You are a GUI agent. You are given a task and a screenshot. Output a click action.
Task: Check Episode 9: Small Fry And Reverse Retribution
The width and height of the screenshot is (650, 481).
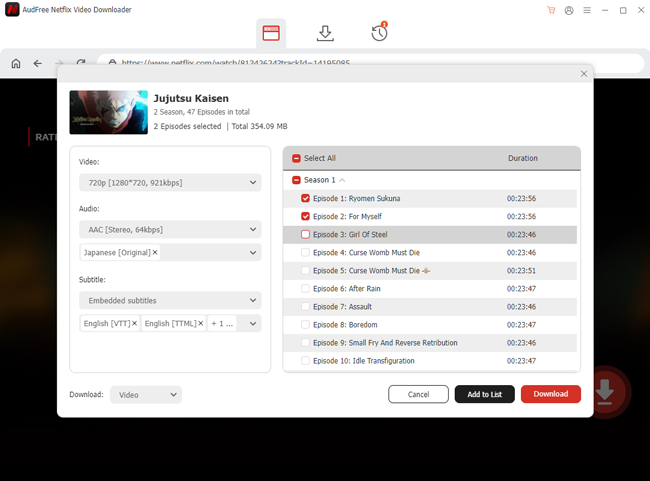(306, 343)
